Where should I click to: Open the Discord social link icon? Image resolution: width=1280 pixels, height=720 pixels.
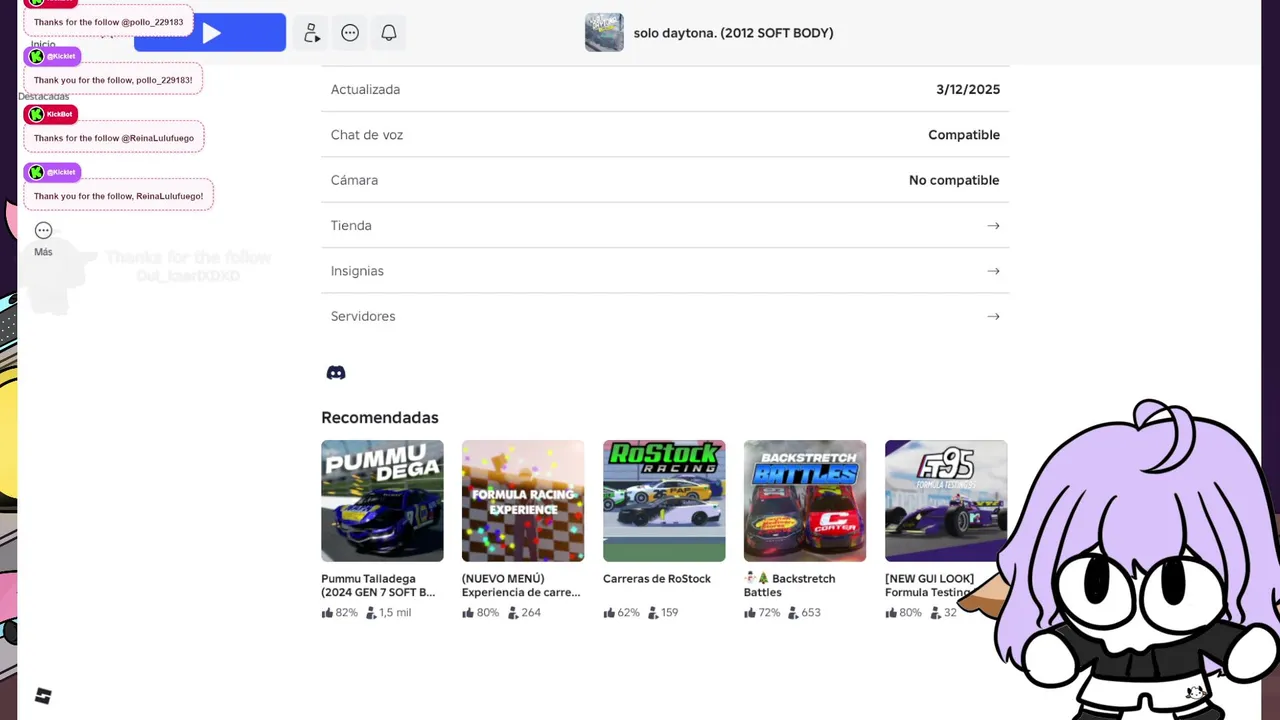[x=336, y=372]
